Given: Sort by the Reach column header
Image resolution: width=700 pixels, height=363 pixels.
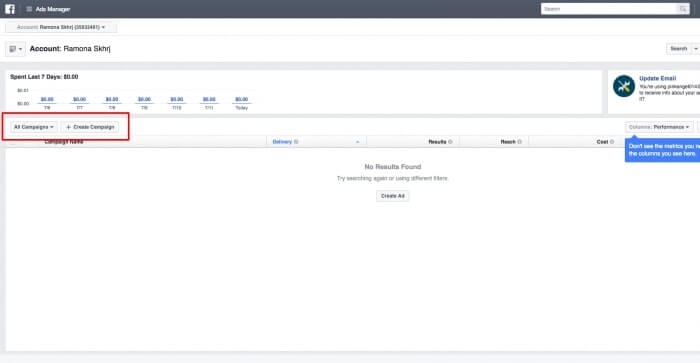Looking at the screenshot, I should (508, 142).
